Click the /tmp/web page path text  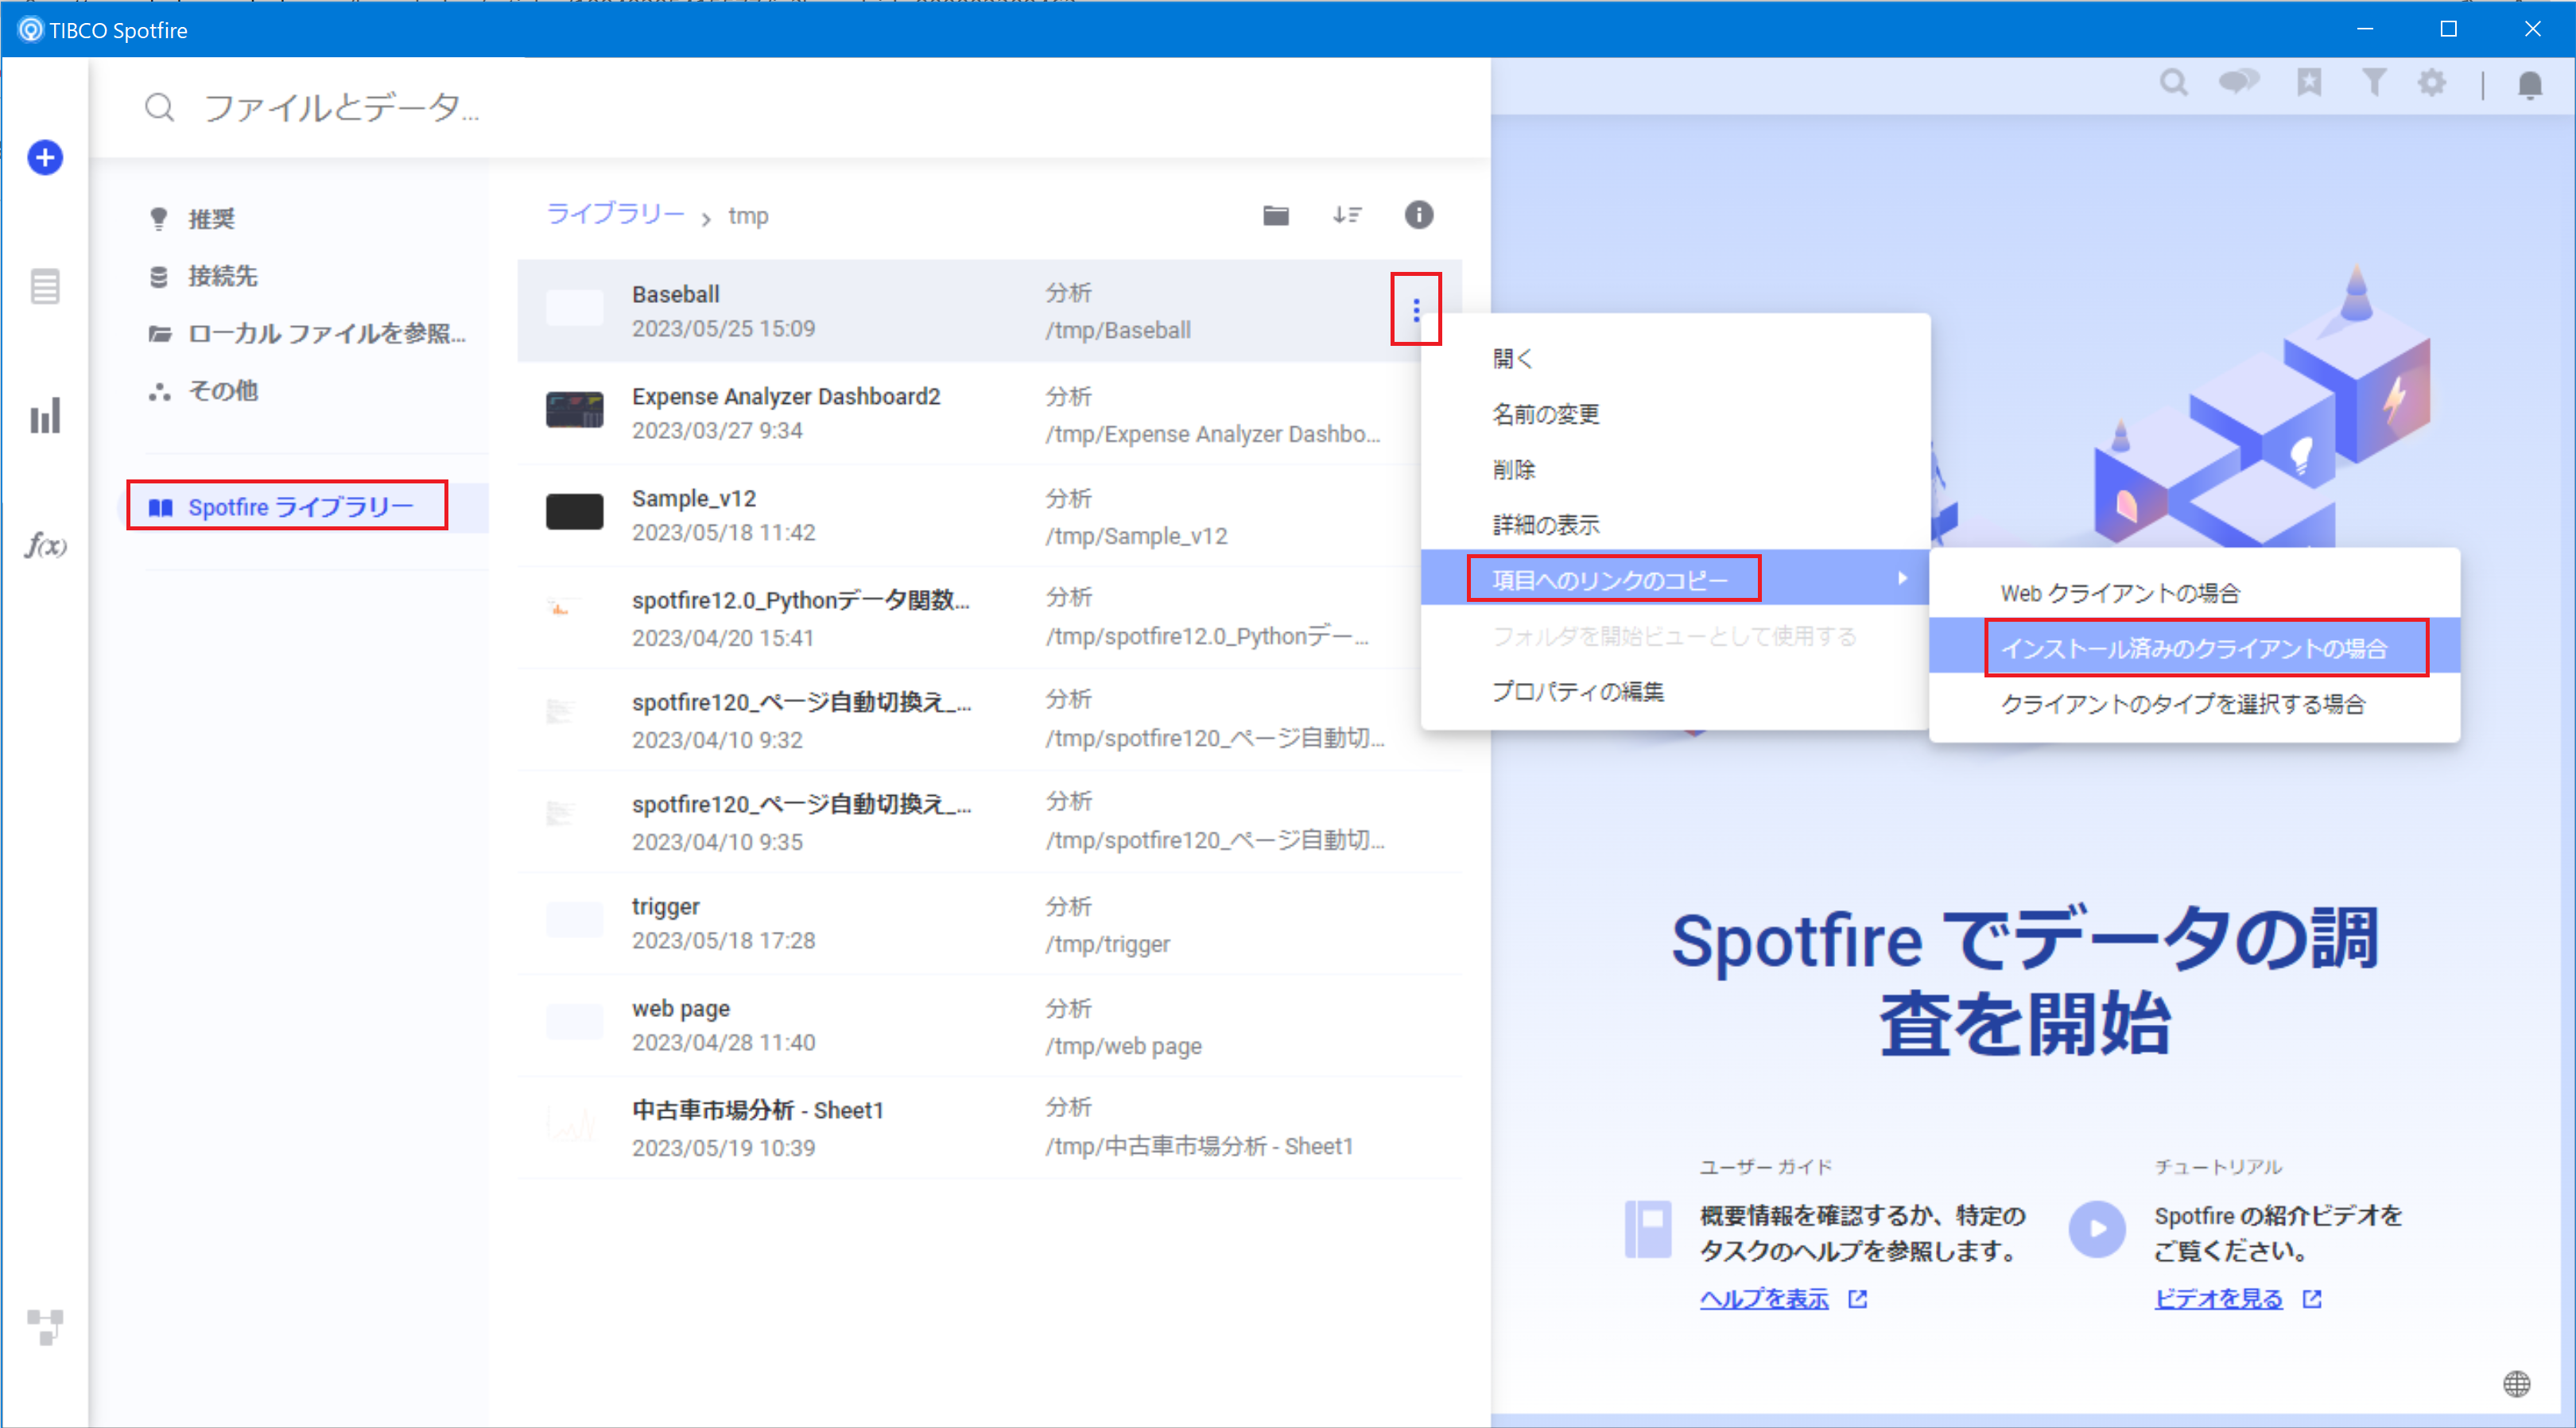coord(1123,1046)
